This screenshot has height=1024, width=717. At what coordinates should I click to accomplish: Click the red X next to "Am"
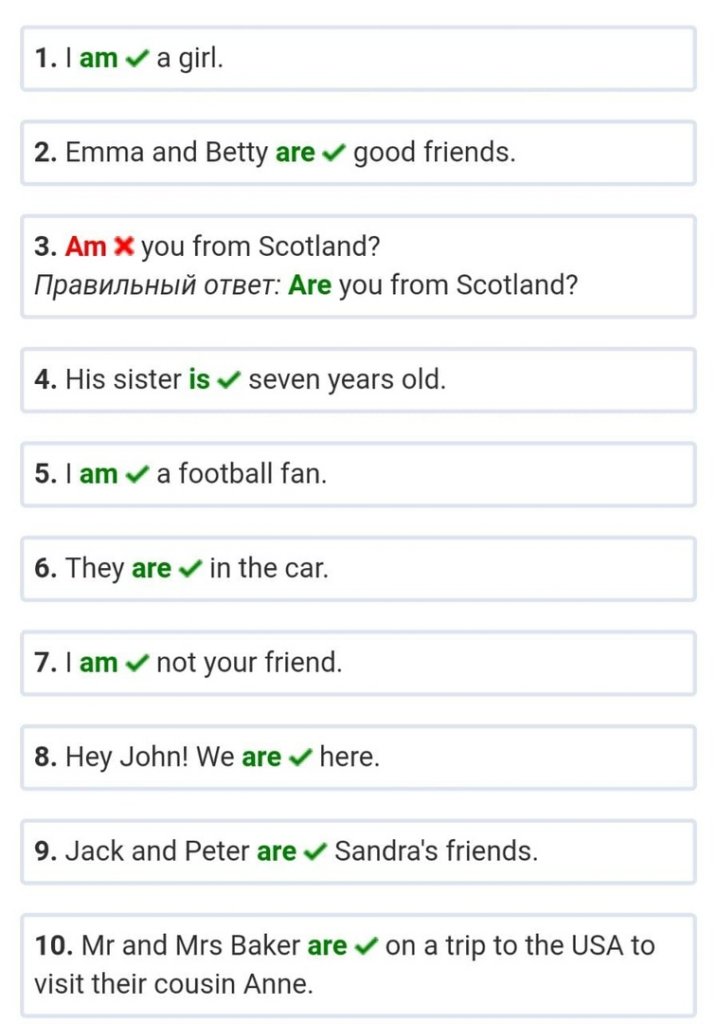(124, 246)
